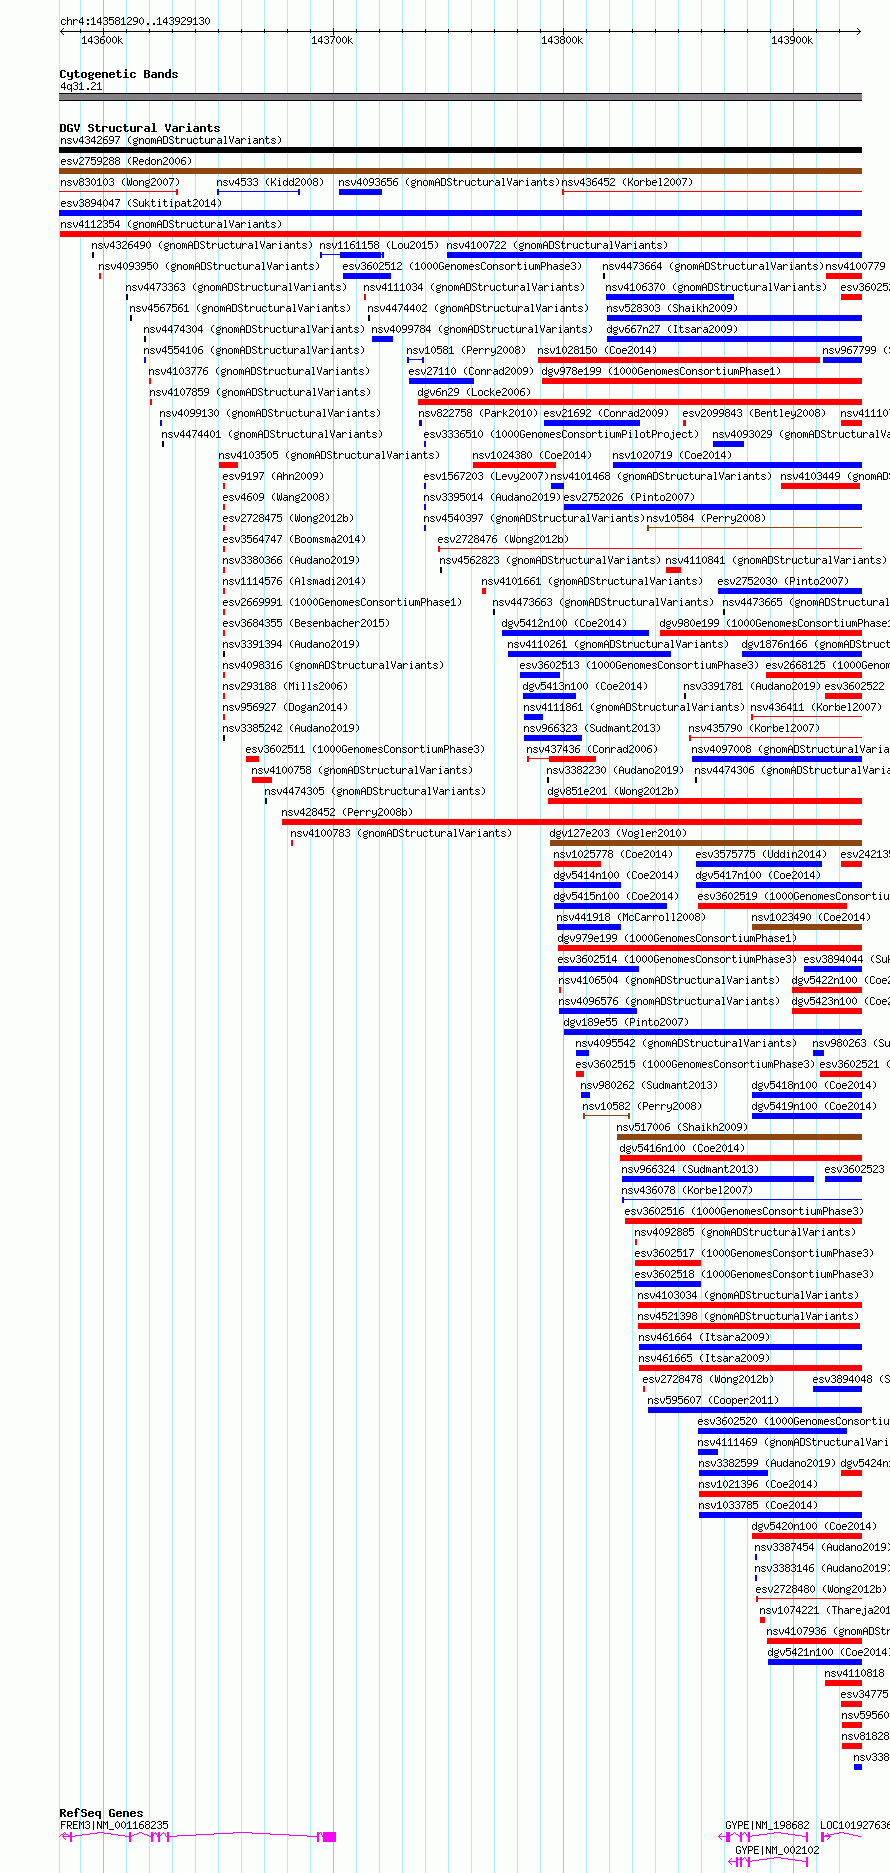This screenshot has width=890, height=1873.
Task: Click esv27110 (Conrad2009) label
Action: click(471, 371)
